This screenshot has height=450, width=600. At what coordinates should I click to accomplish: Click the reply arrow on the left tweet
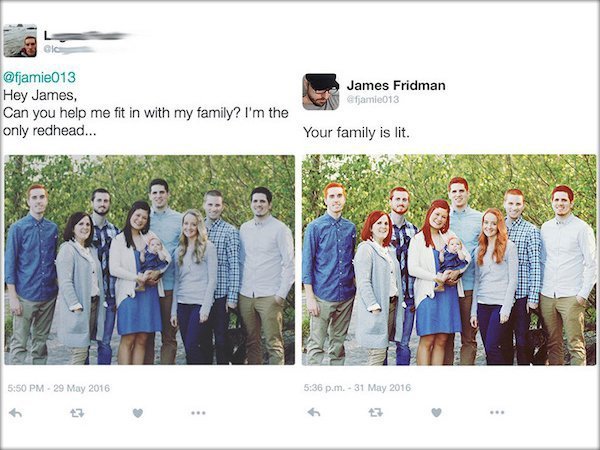[16, 413]
